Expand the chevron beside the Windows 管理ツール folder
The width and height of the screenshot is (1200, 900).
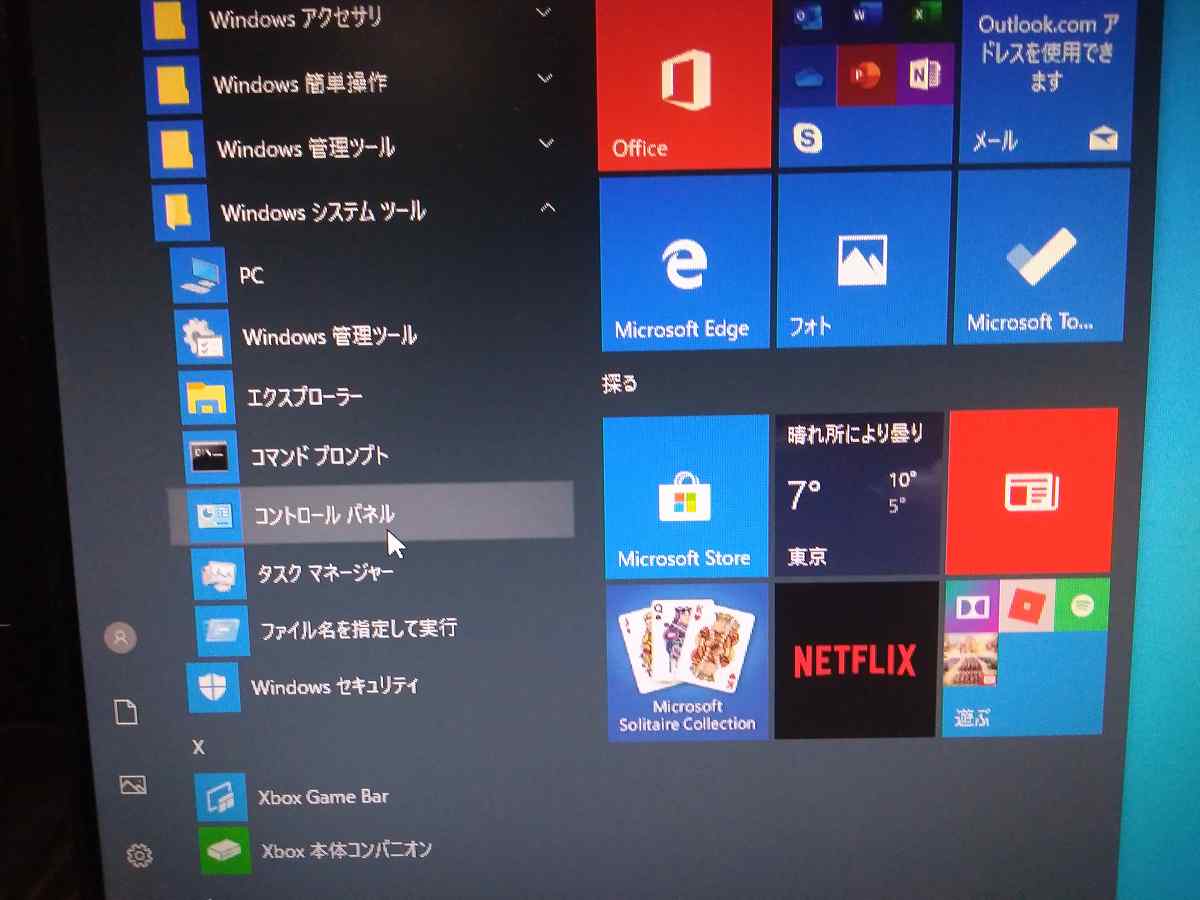(546, 144)
